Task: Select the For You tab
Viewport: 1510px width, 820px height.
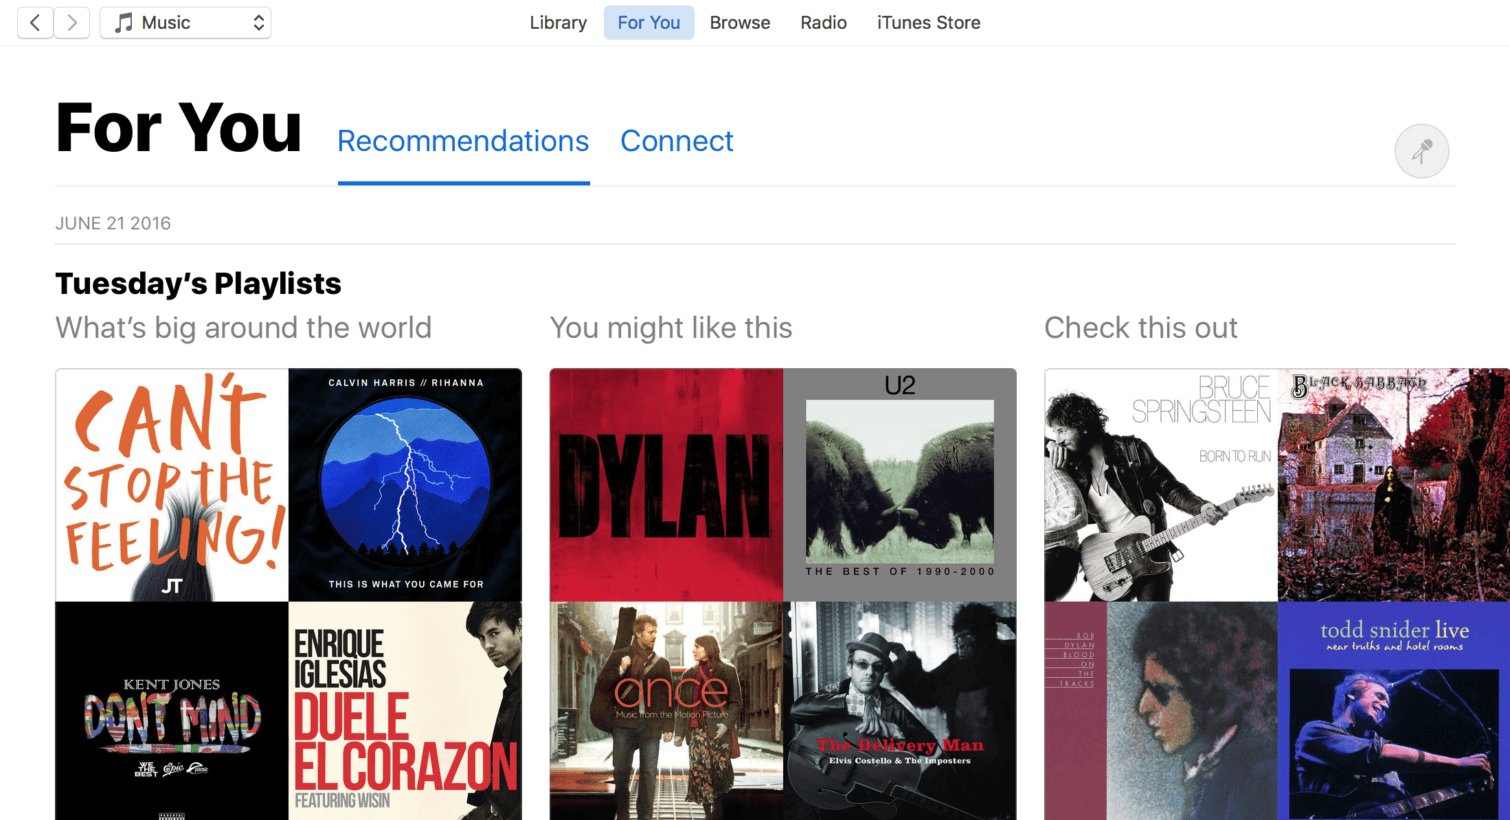Action: (649, 22)
